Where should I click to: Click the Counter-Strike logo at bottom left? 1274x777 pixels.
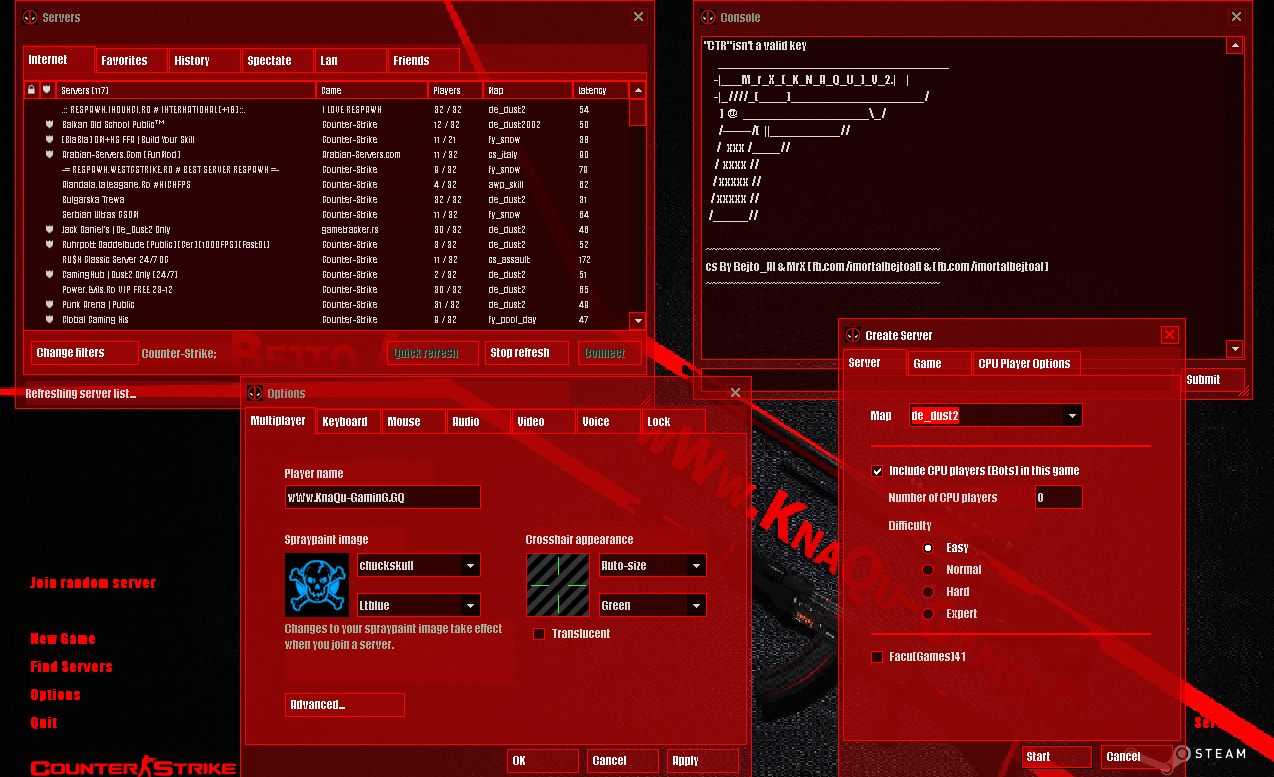[133, 768]
